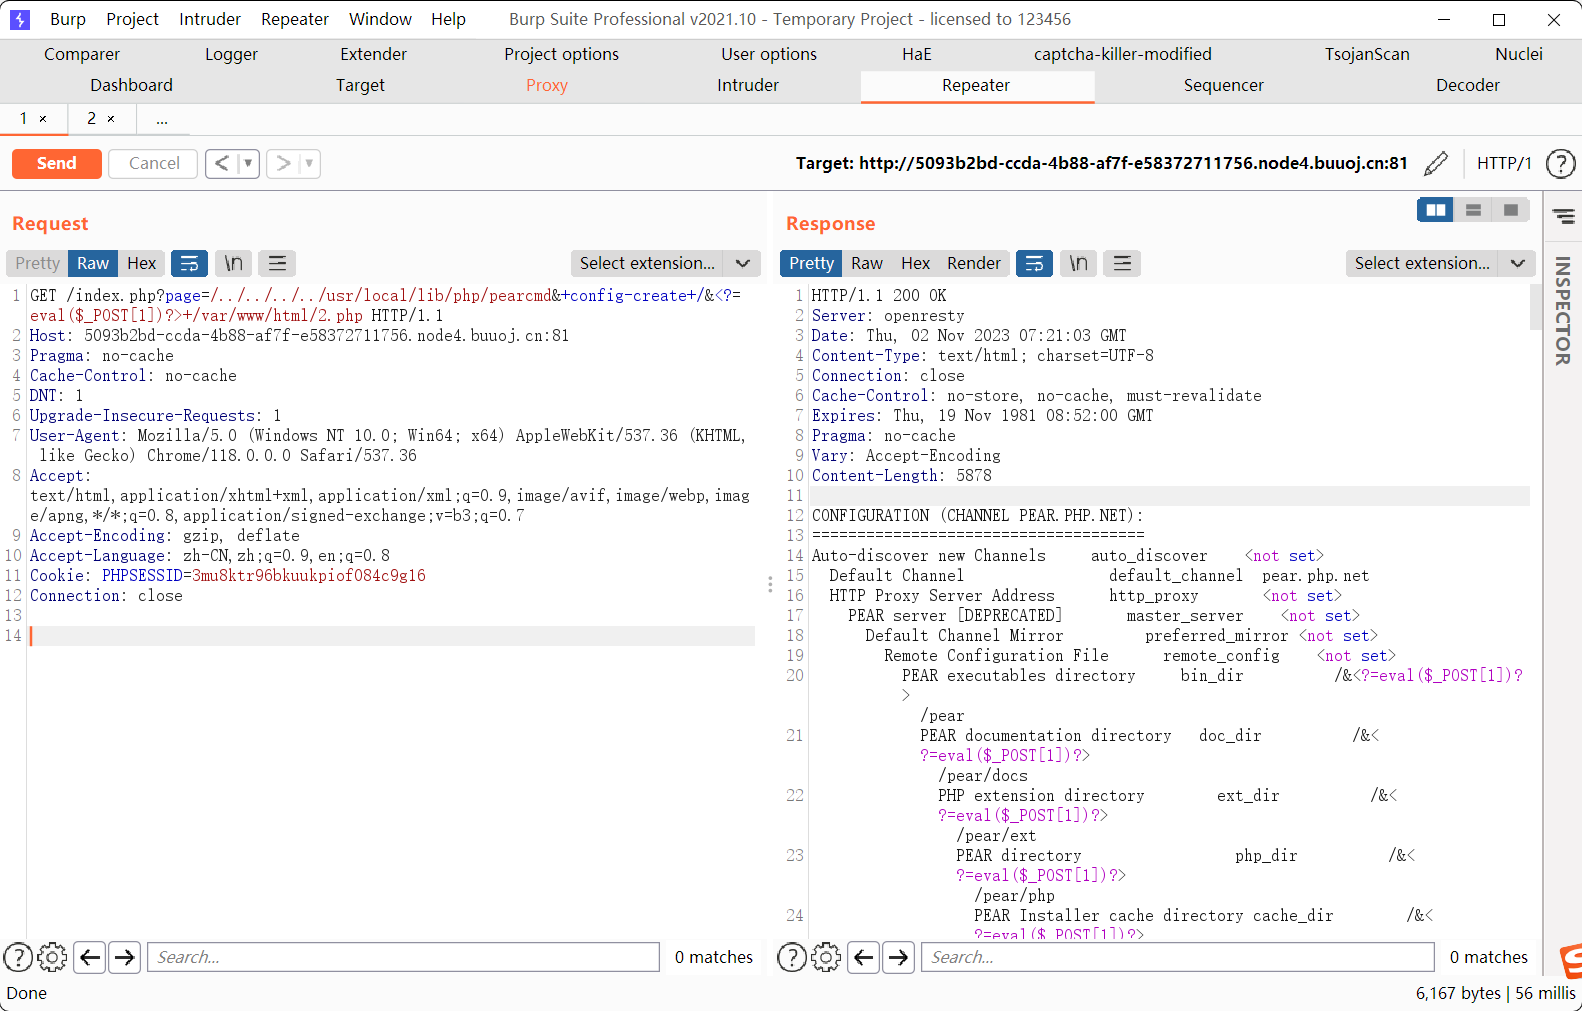Close Repeater tab 2
The image size is (1582, 1011).
click(x=111, y=119)
